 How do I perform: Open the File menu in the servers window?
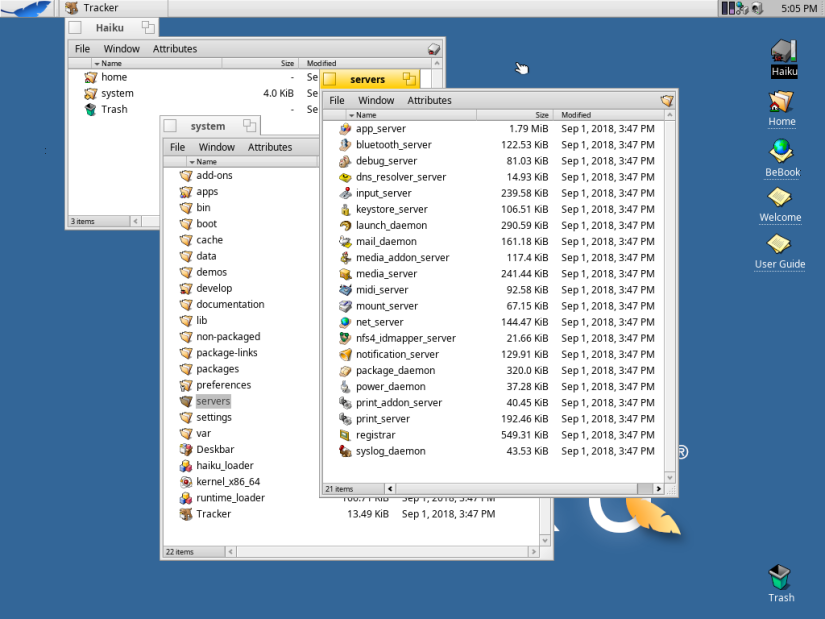pos(336,100)
